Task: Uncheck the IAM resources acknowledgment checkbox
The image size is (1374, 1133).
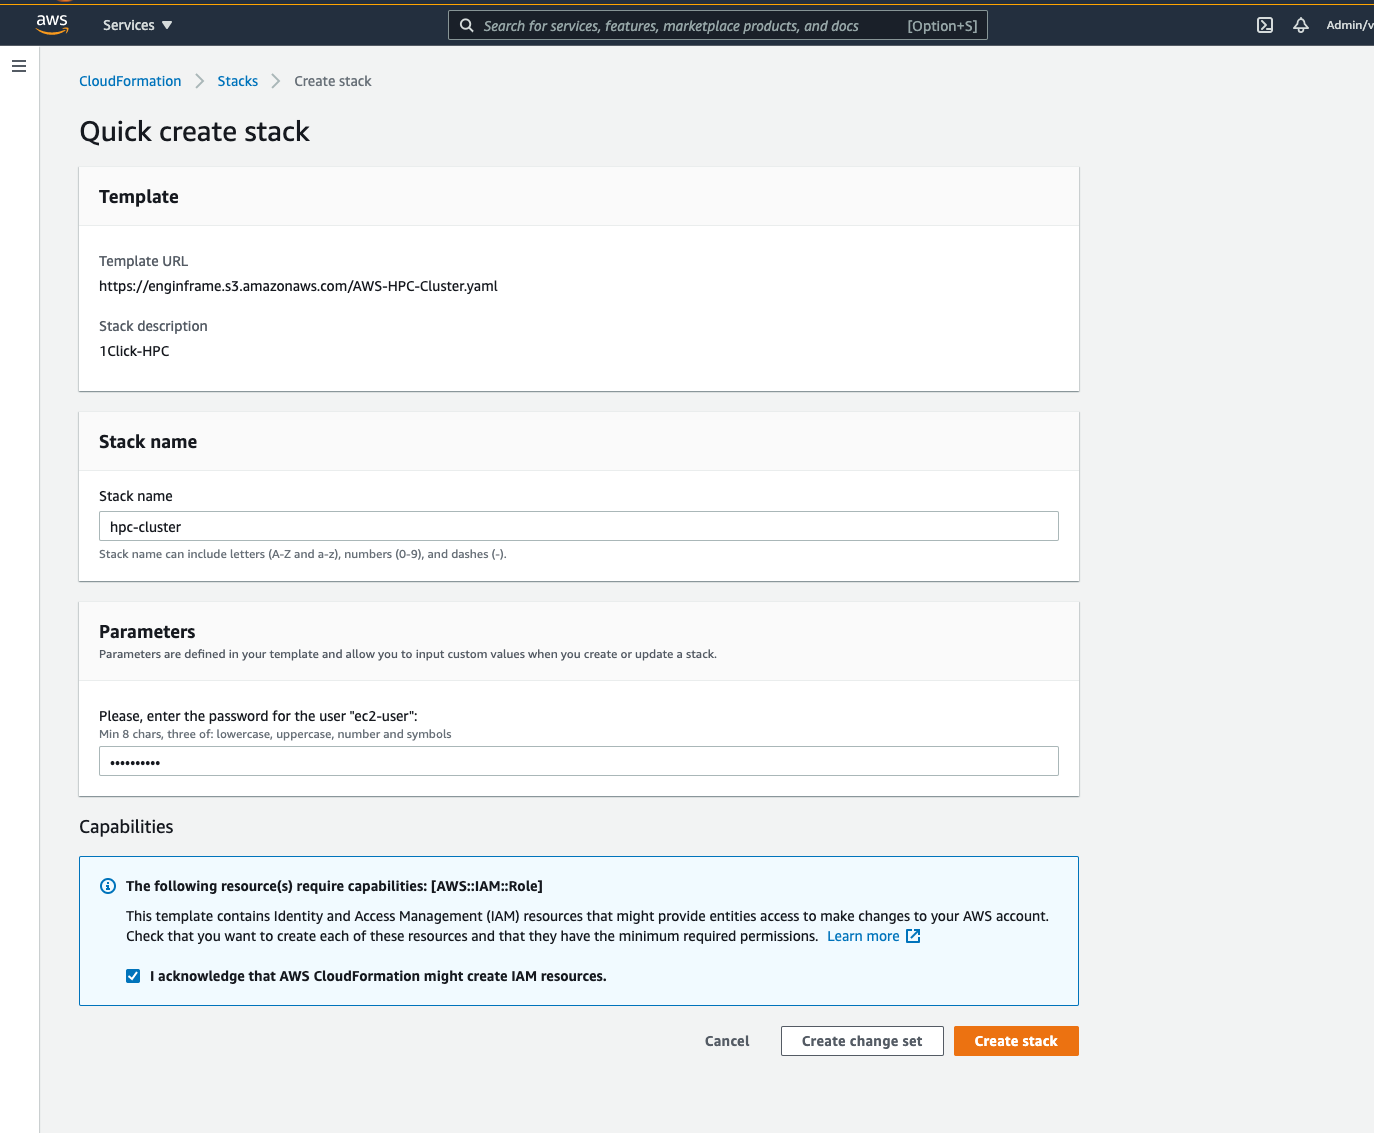Action: [x=133, y=976]
